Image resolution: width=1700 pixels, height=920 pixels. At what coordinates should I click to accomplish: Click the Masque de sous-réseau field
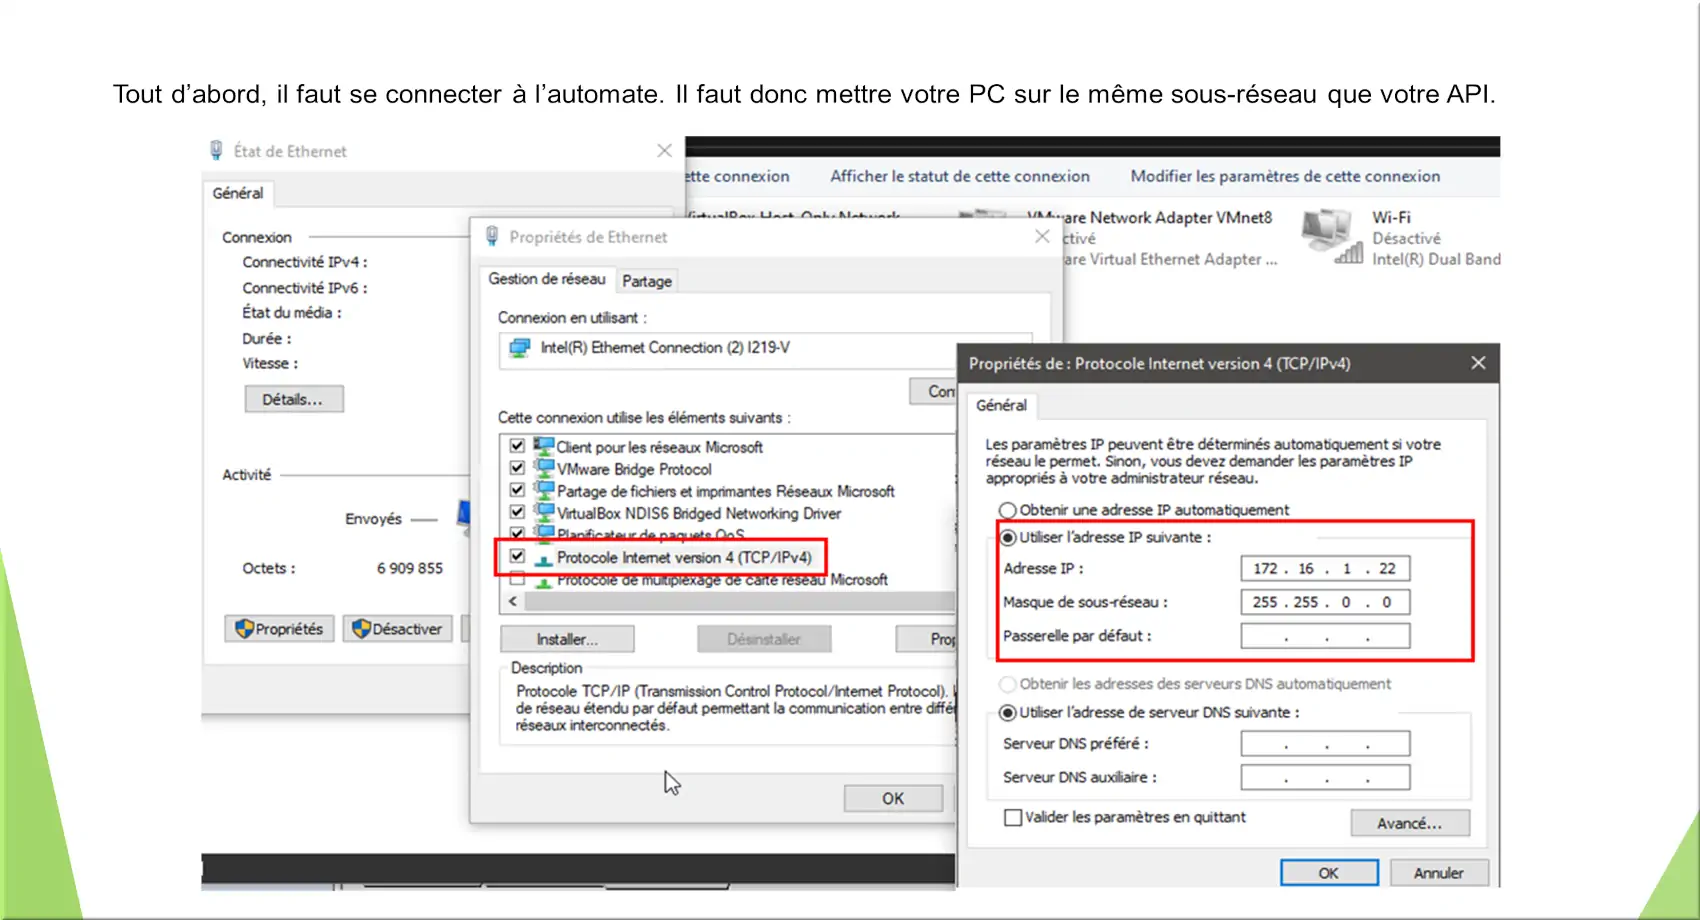(x=1325, y=602)
